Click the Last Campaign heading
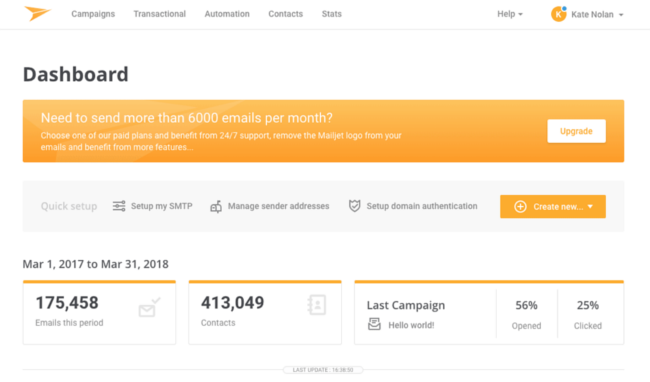650x382 pixels. pos(406,305)
